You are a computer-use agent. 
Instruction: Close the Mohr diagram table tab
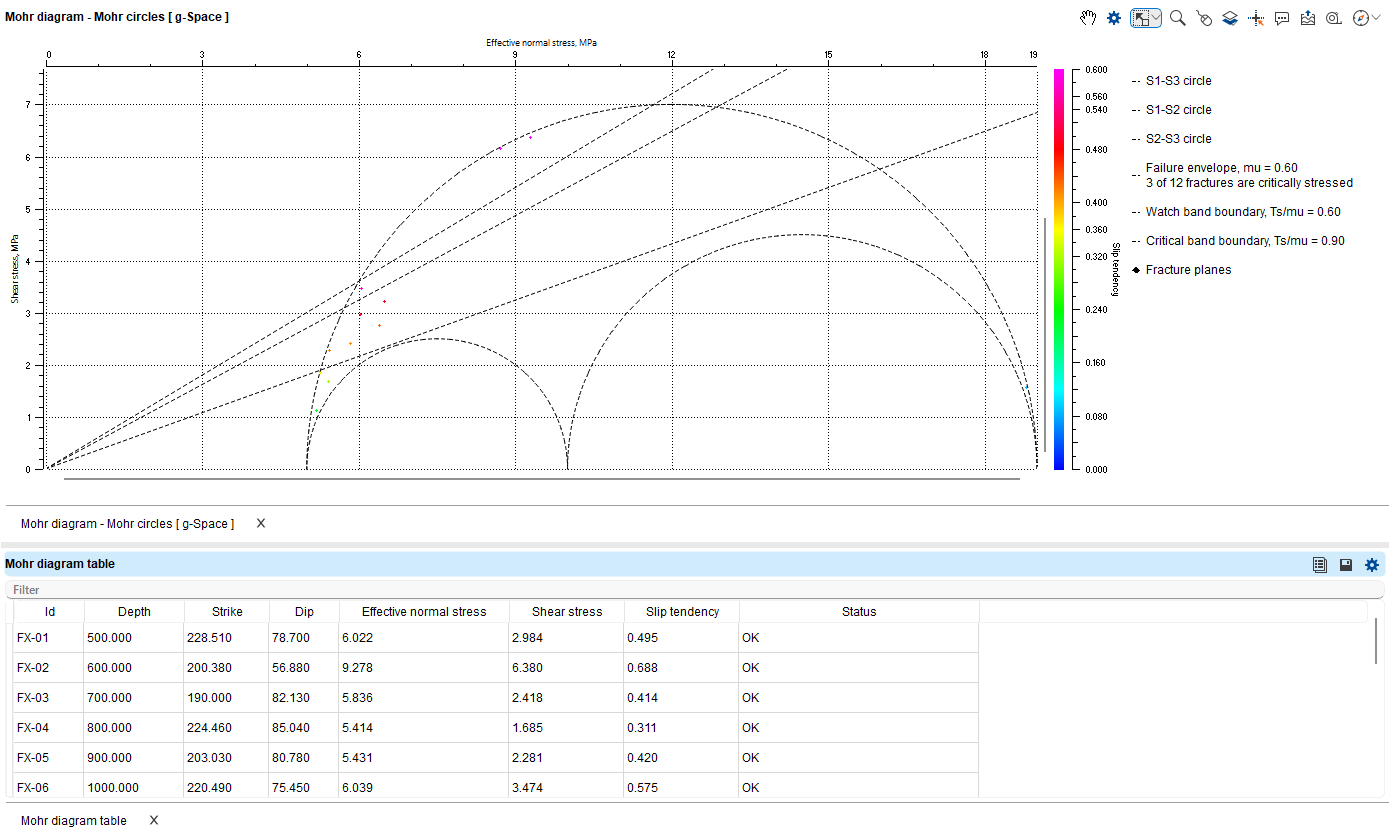pos(154,820)
